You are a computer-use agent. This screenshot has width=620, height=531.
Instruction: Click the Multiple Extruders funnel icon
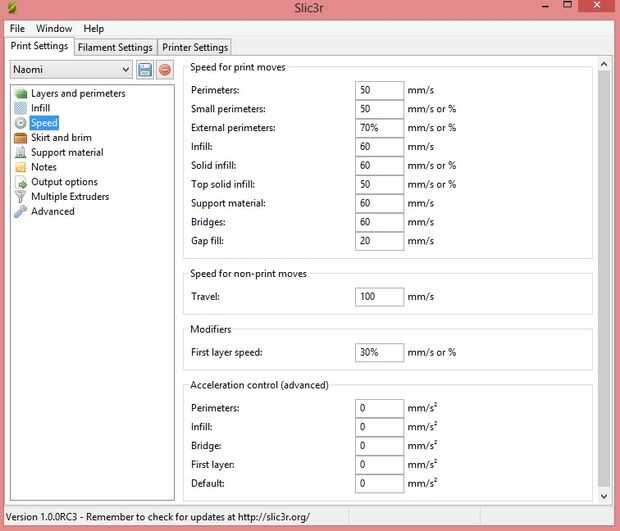tap(21, 197)
